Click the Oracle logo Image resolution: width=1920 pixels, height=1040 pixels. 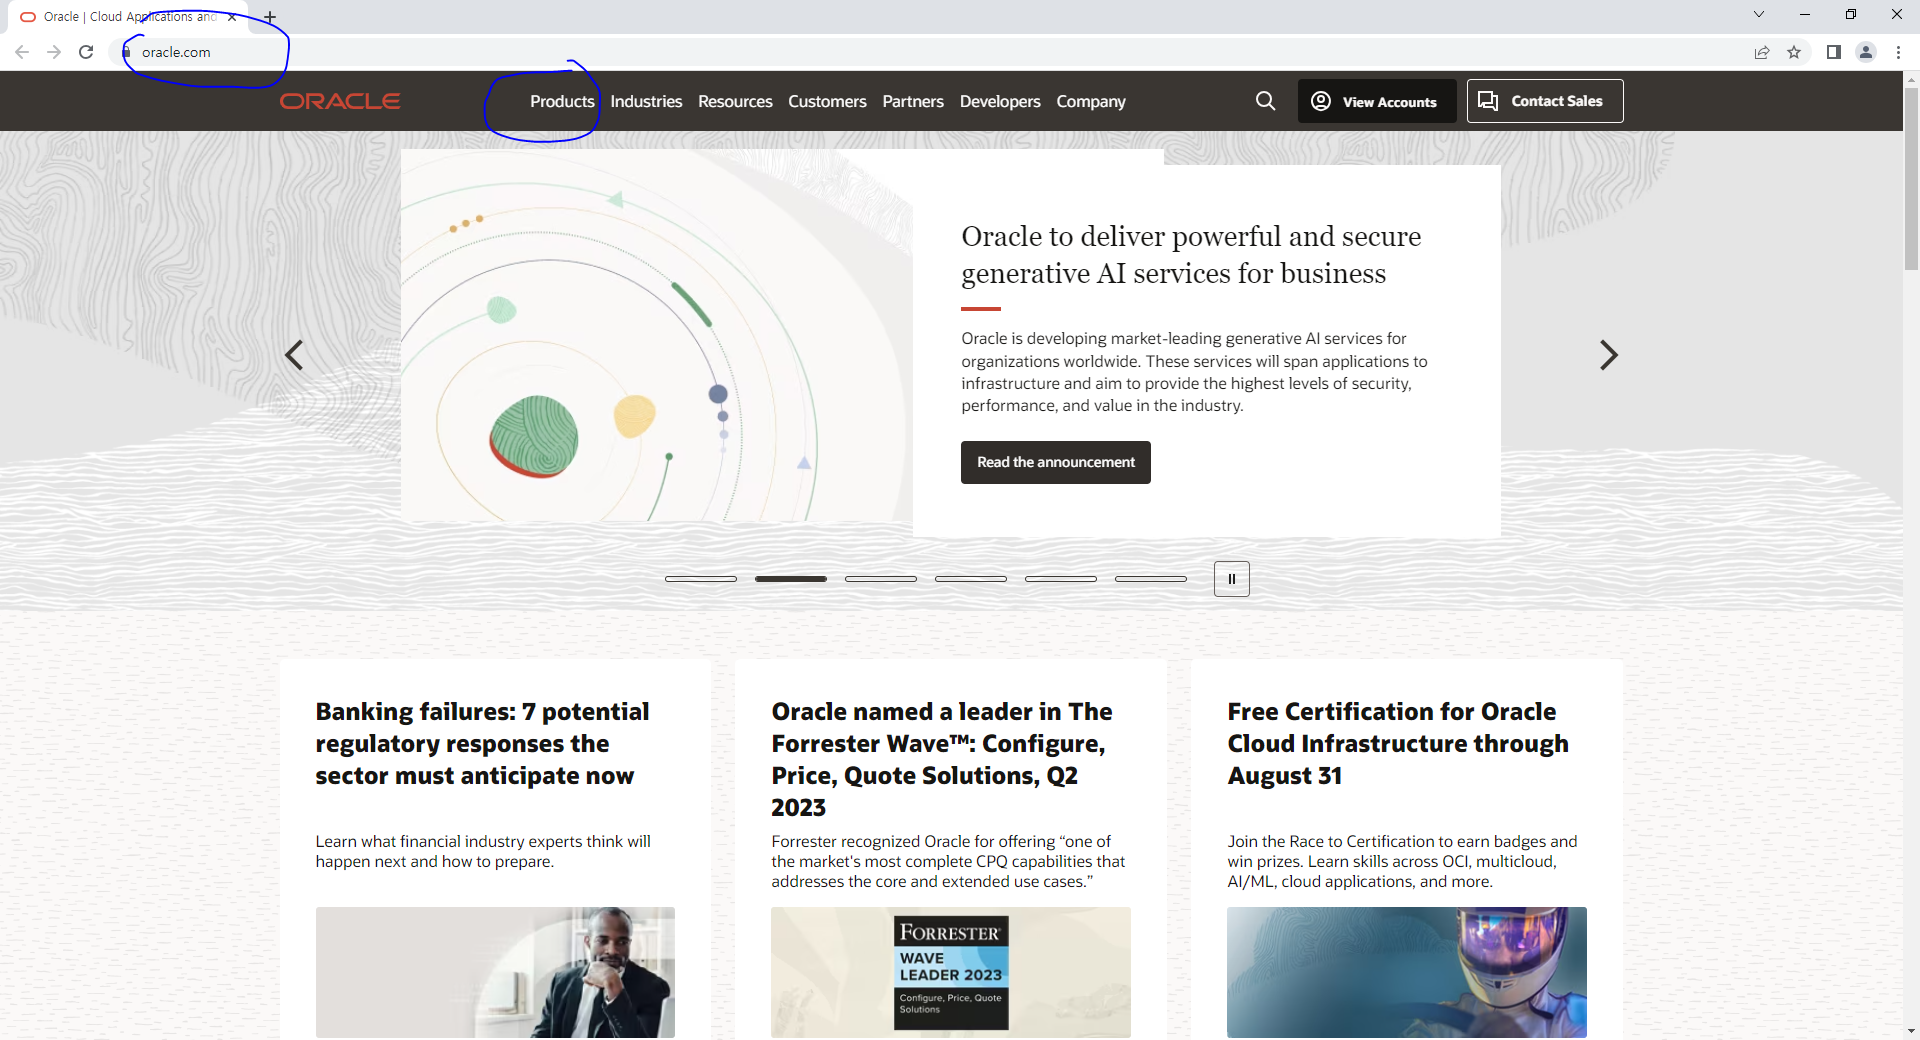(x=340, y=101)
